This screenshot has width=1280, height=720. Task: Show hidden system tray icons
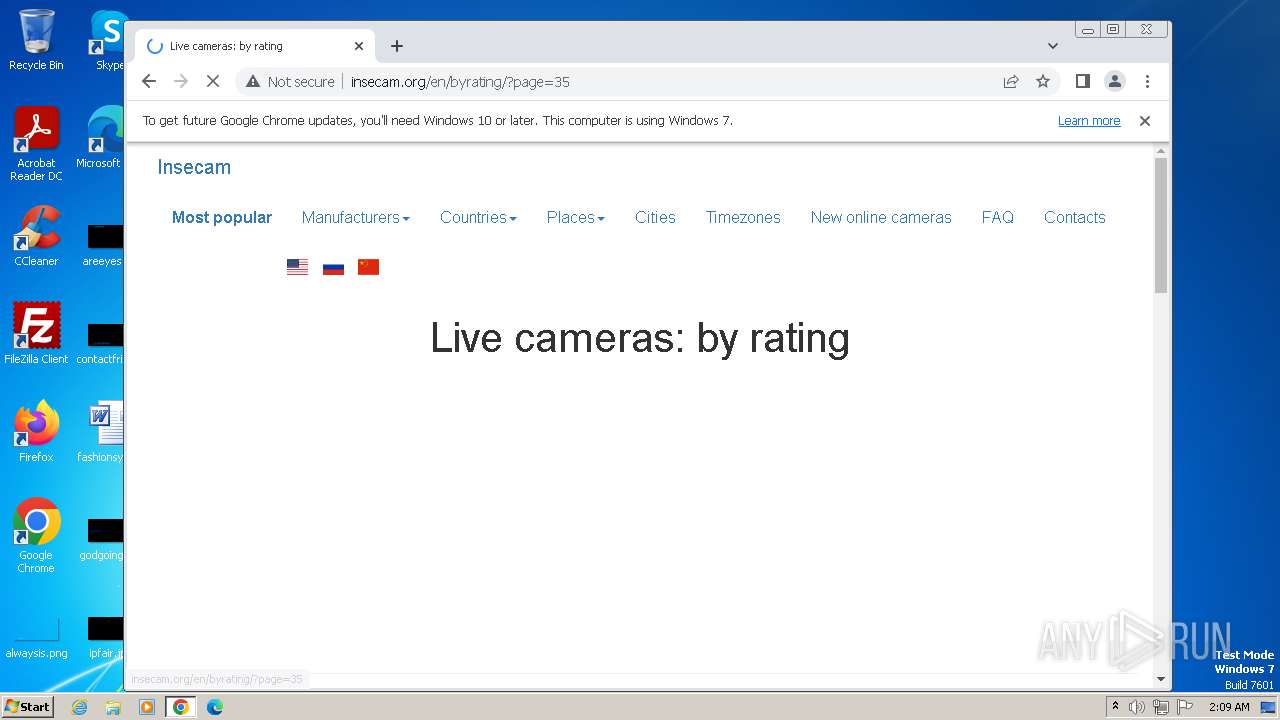coord(1116,707)
